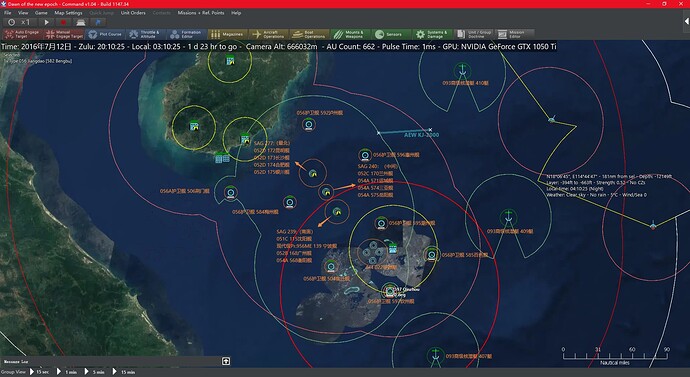Open the Map Settings menu
Image resolution: width=690 pixels, height=377 pixels.
(68, 13)
